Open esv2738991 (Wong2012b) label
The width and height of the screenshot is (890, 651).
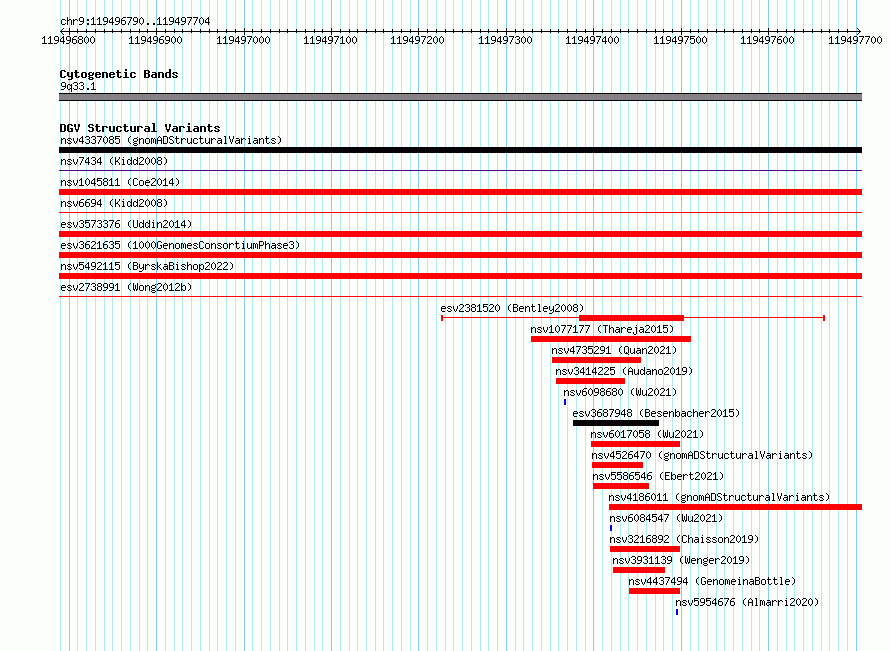126,287
